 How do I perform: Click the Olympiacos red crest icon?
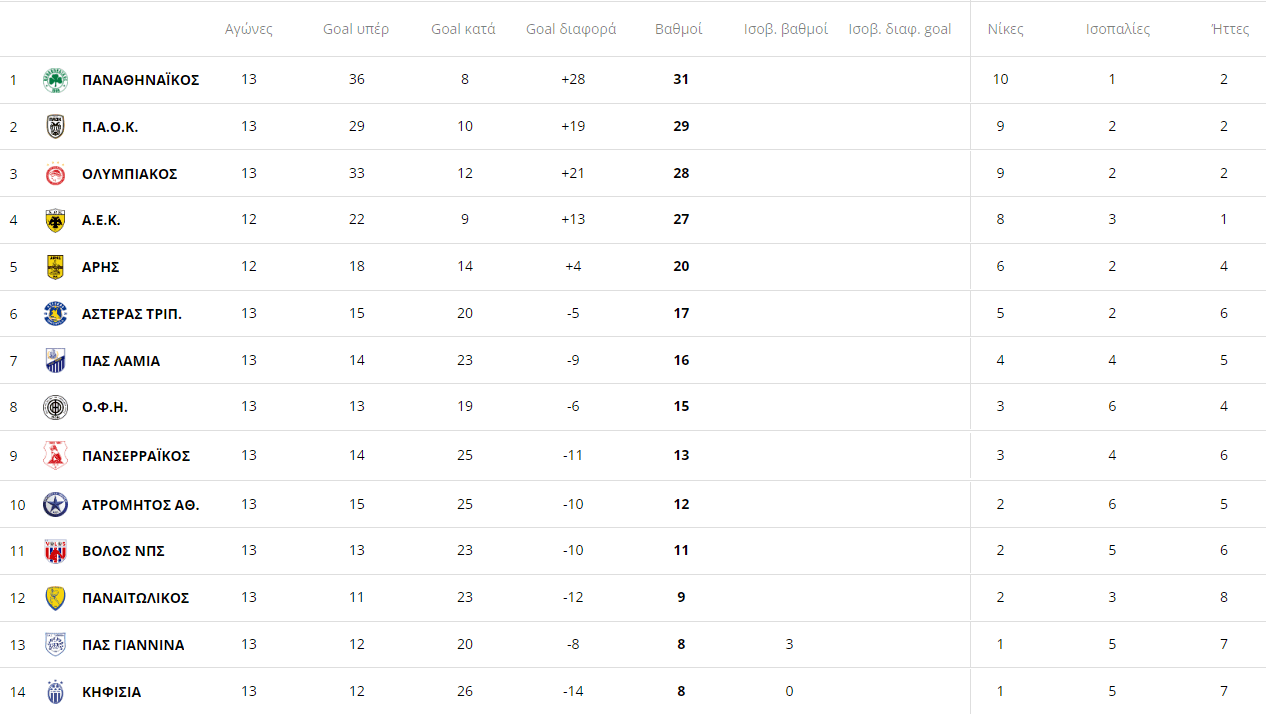point(55,174)
